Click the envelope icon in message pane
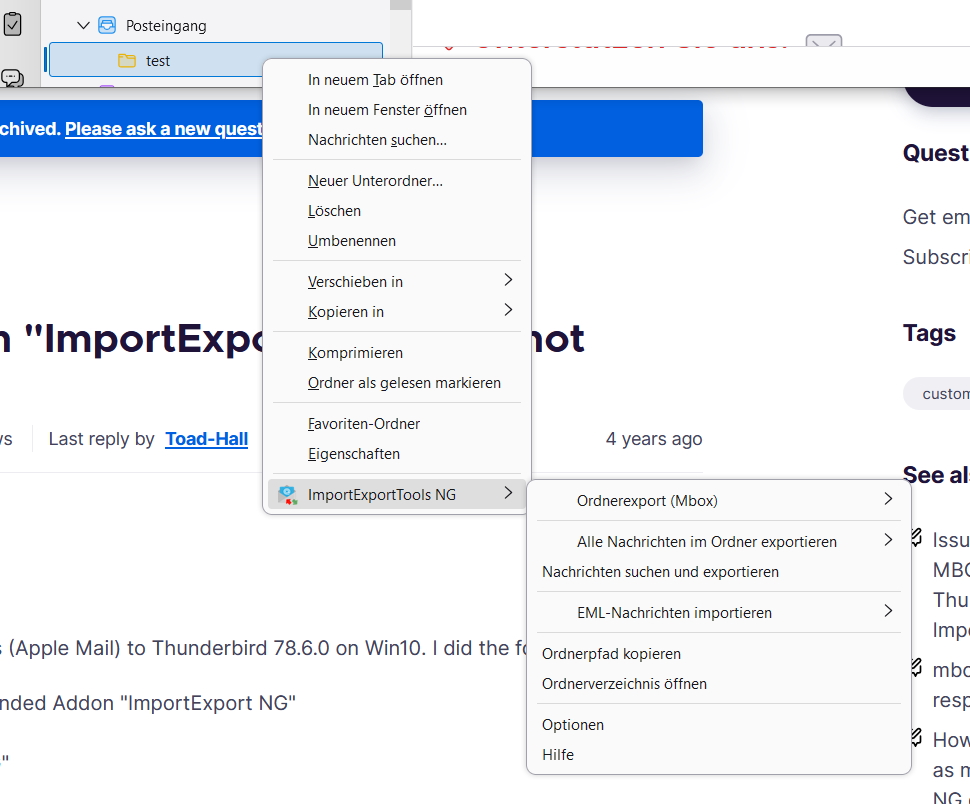The height and width of the screenshot is (804, 970). (x=824, y=41)
